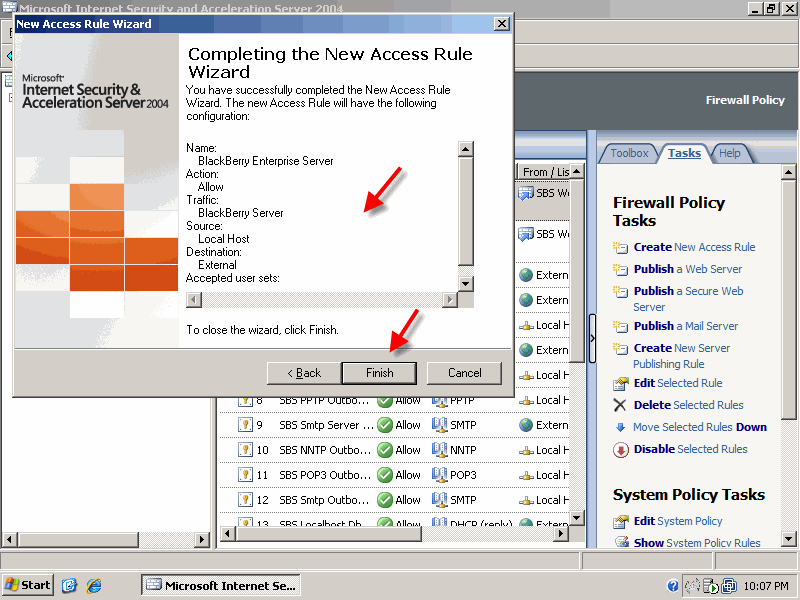Launch Internet Explorer from quick launch
Image resolution: width=800 pixels, height=600 pixels.
94,585
